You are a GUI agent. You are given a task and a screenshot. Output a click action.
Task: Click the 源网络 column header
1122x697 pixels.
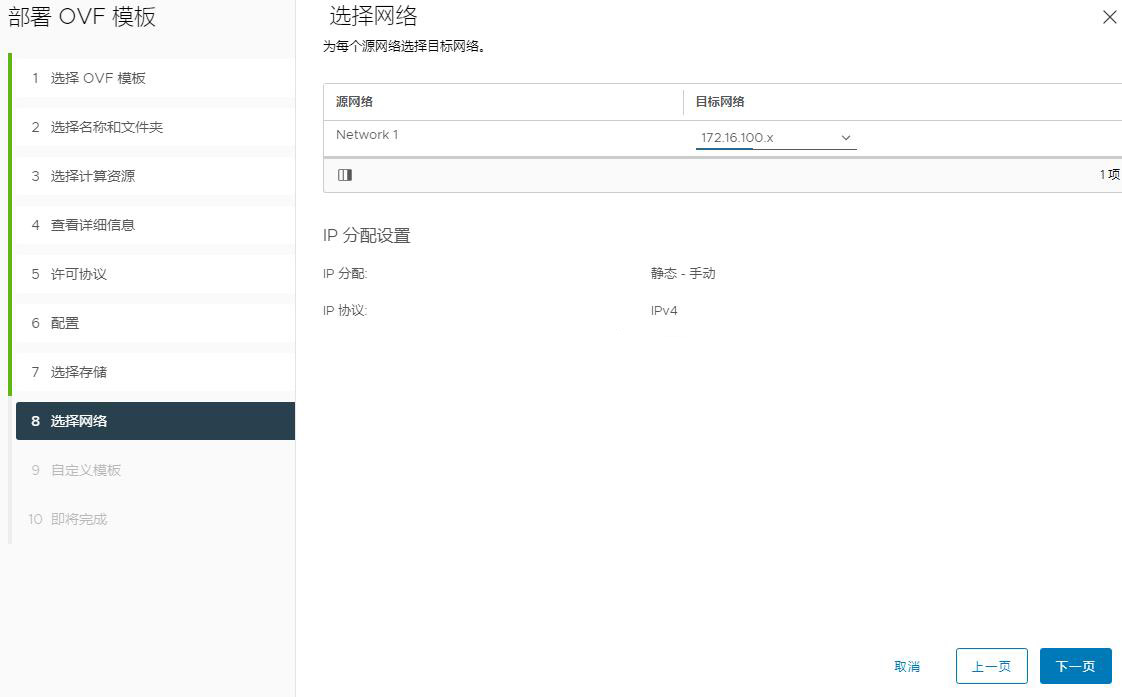tap(355, 102)
